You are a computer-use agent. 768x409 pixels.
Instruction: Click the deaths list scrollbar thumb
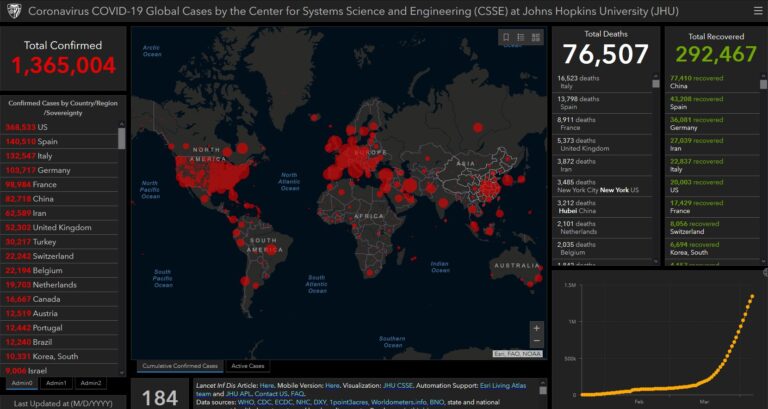[656, 84]
